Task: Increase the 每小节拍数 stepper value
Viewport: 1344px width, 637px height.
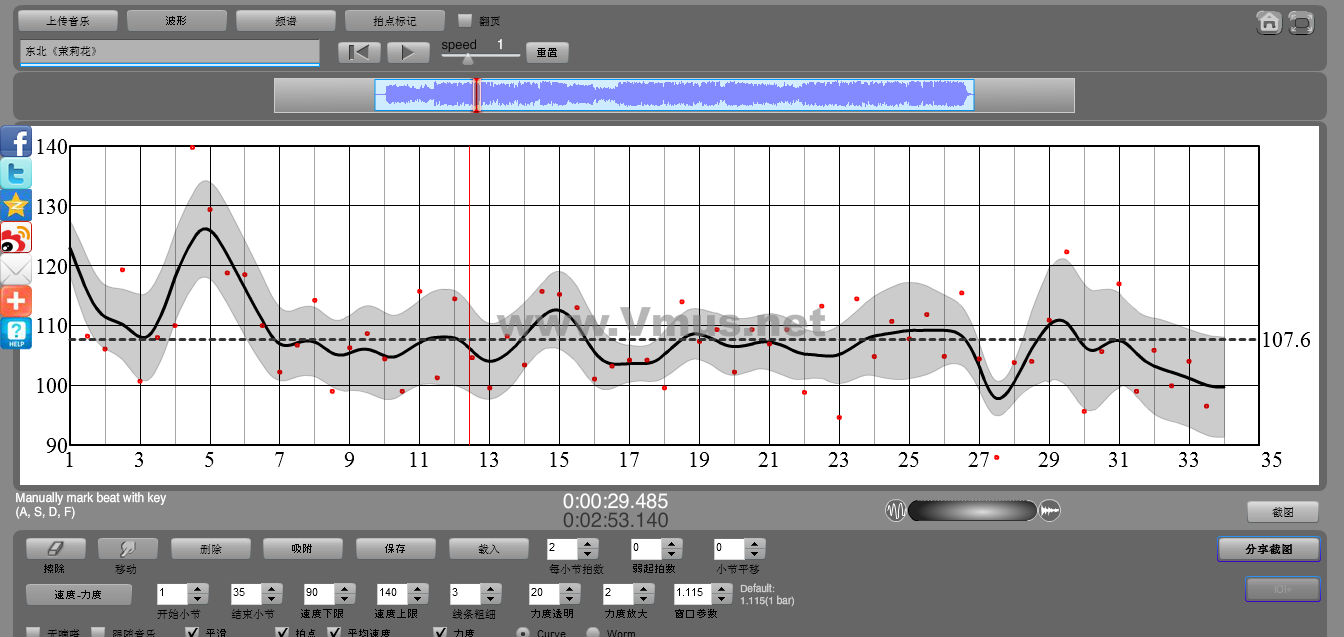Action: click(x=588, y=544)
